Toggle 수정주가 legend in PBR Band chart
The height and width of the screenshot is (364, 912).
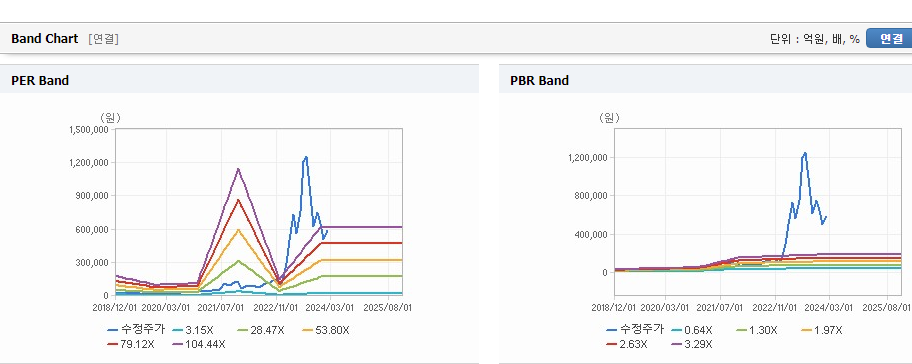coord(635,330)
